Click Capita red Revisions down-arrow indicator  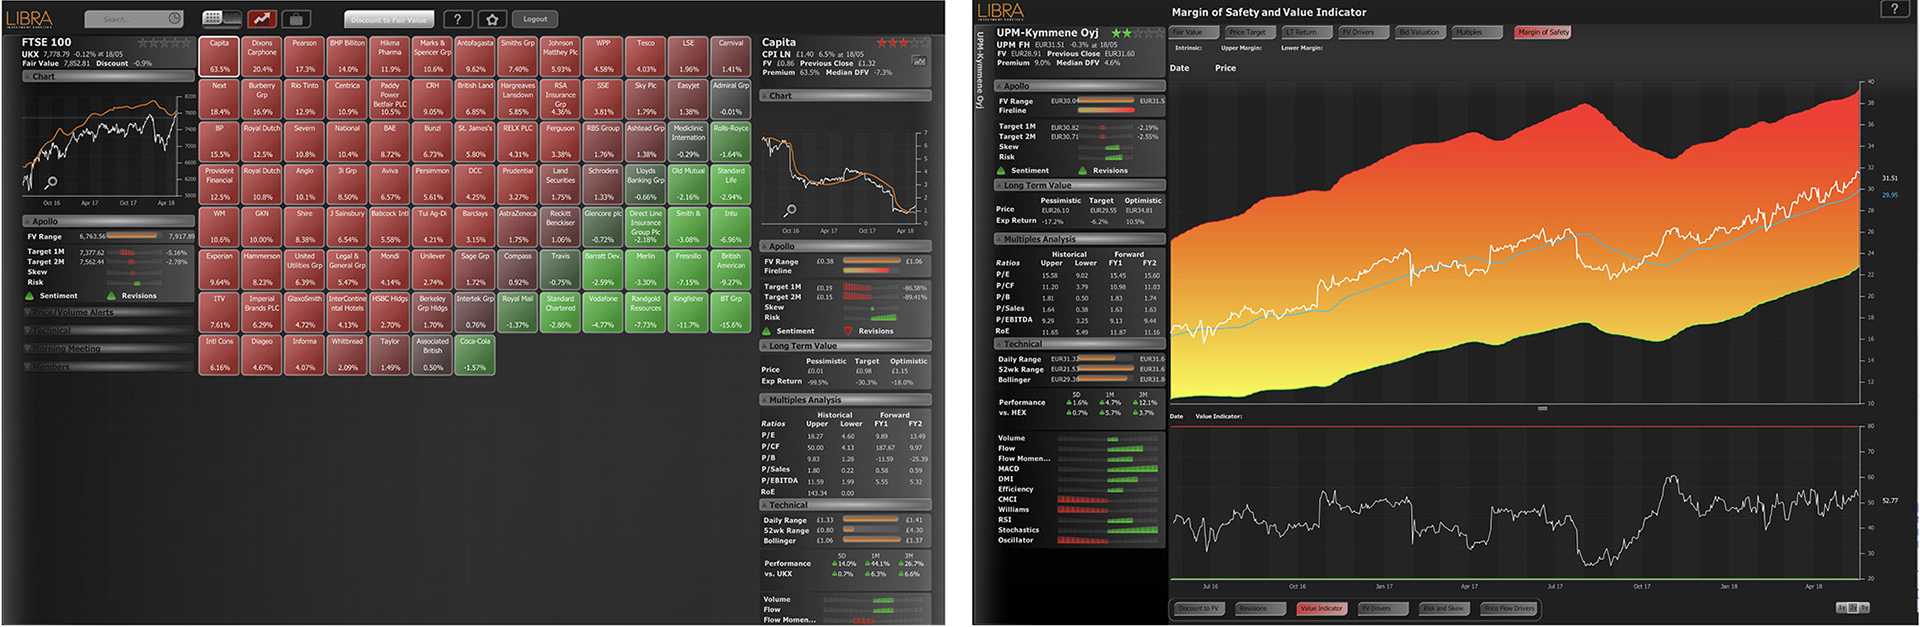tap(848, 331)
